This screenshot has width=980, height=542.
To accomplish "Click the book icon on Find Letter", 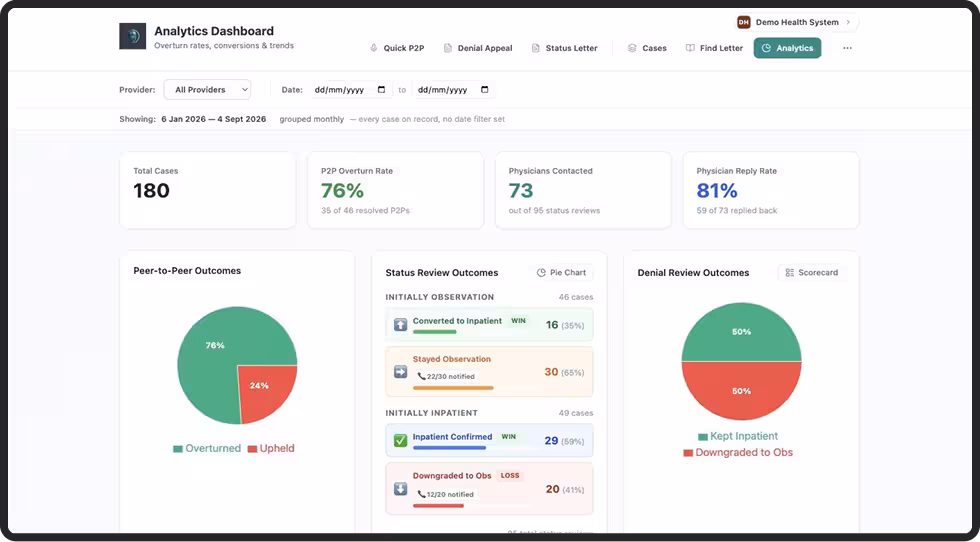I will pos(690,48).
